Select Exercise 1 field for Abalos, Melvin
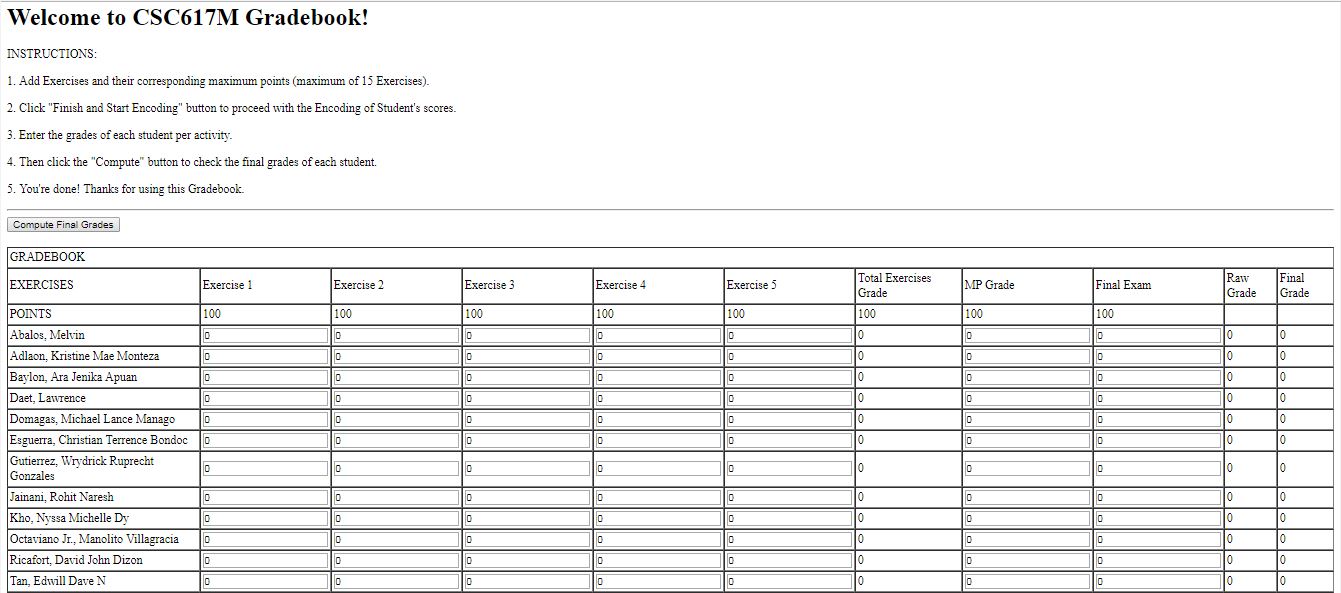1341x593 pixels. 265,336
